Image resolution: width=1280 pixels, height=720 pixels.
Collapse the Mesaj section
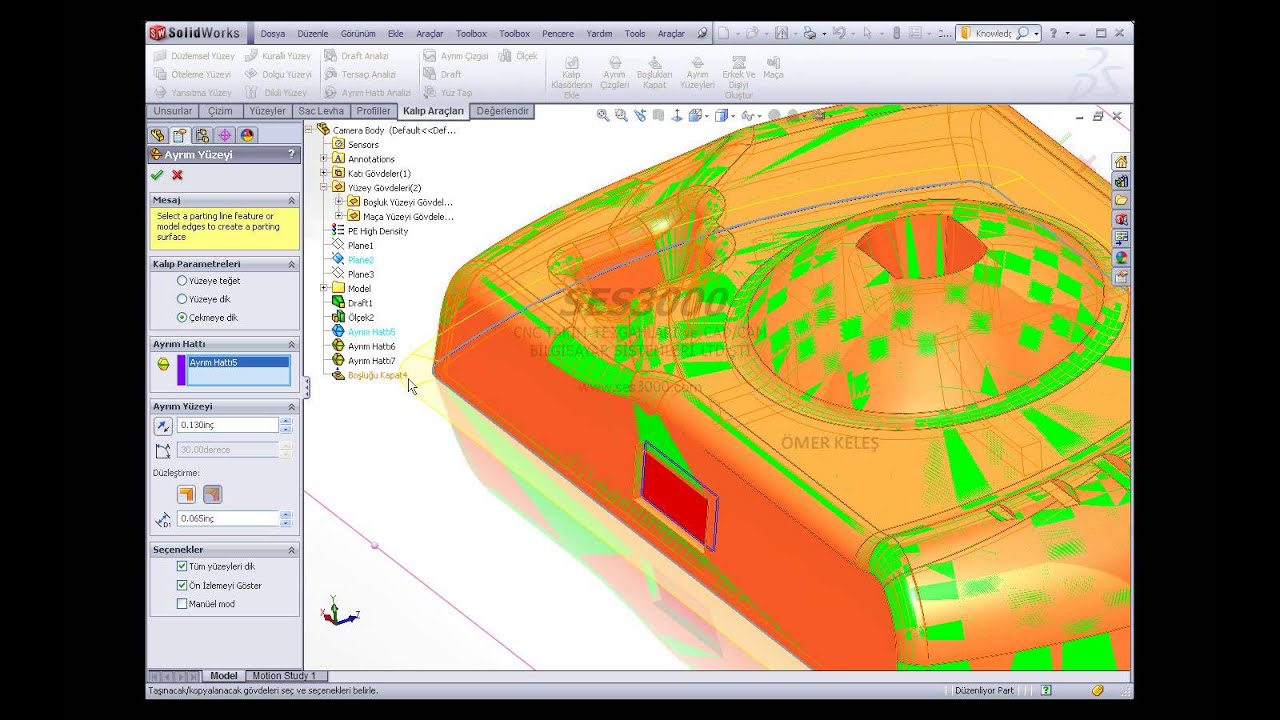point(292,200)
